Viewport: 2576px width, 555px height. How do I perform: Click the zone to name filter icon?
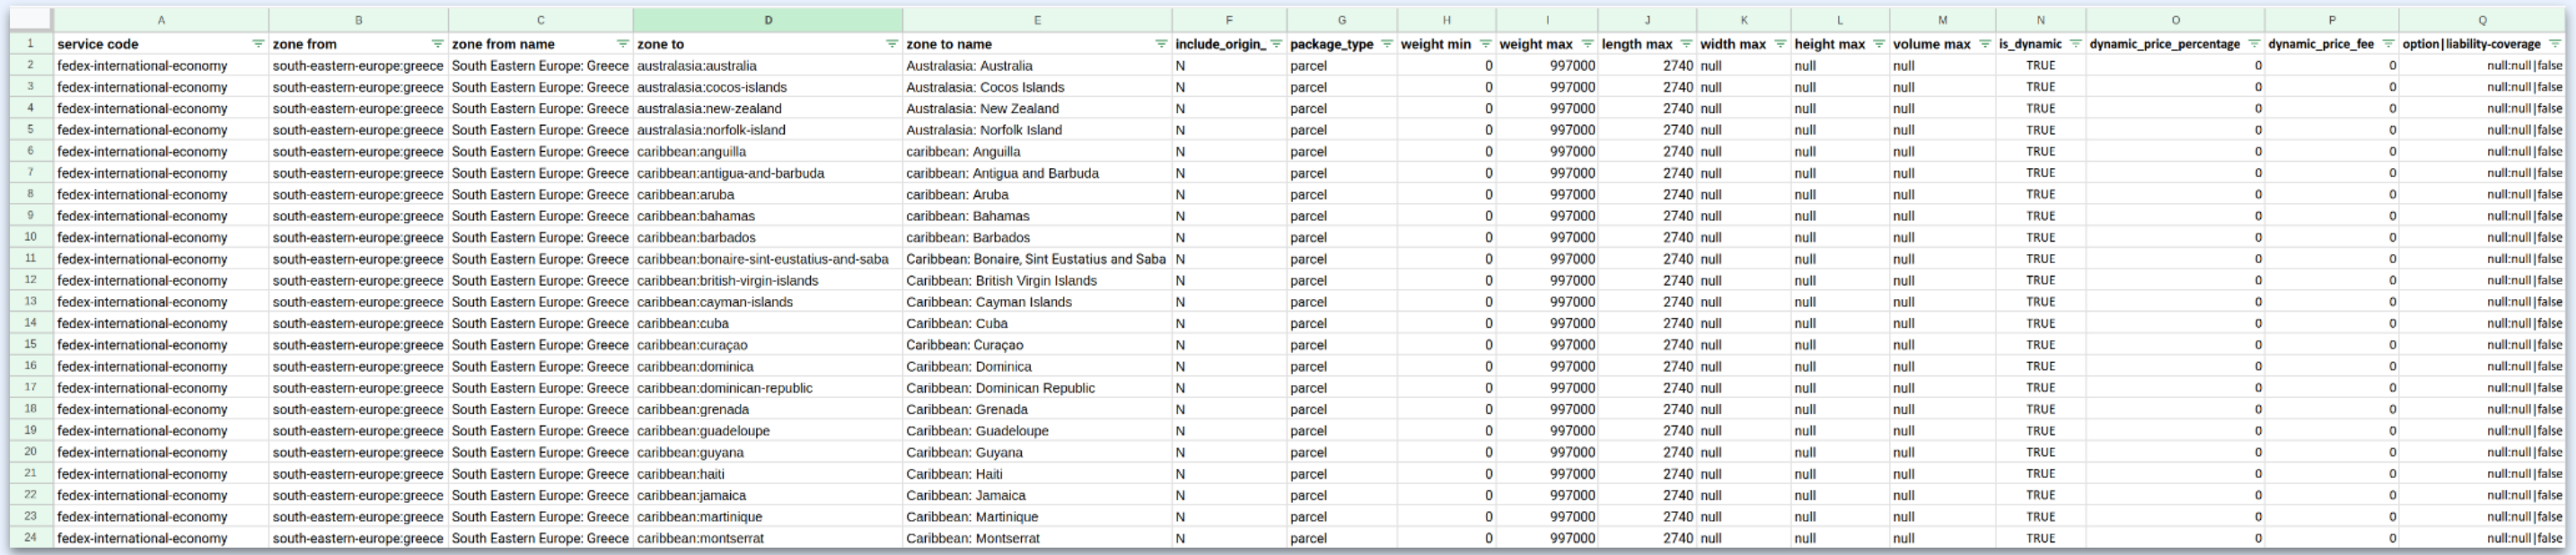(x=1161, y=44)
